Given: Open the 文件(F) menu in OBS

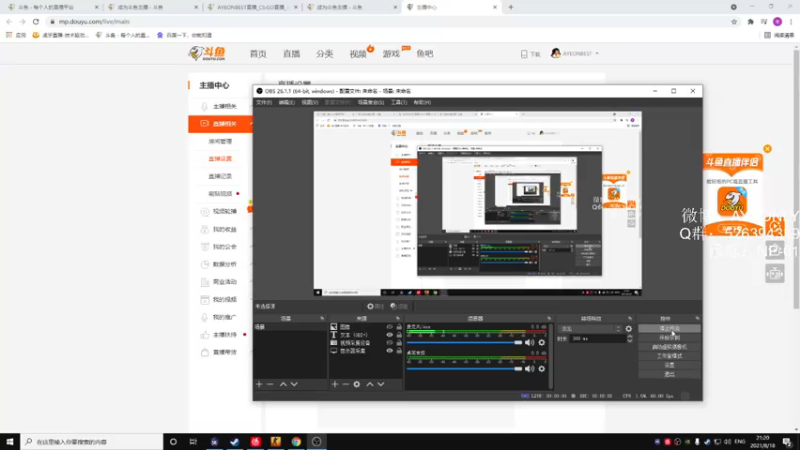Looking at the screenshot, I should coord(264,103).
